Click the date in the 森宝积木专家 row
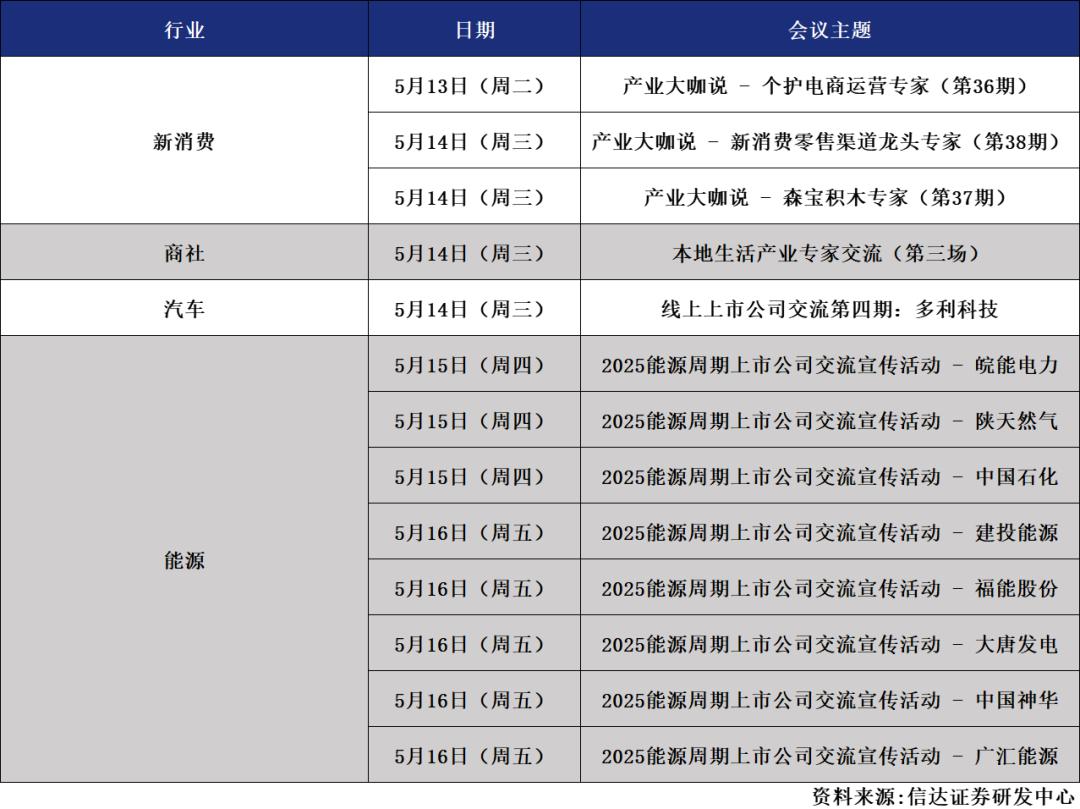Screen dimensions: 1080x809 point(475,196)
